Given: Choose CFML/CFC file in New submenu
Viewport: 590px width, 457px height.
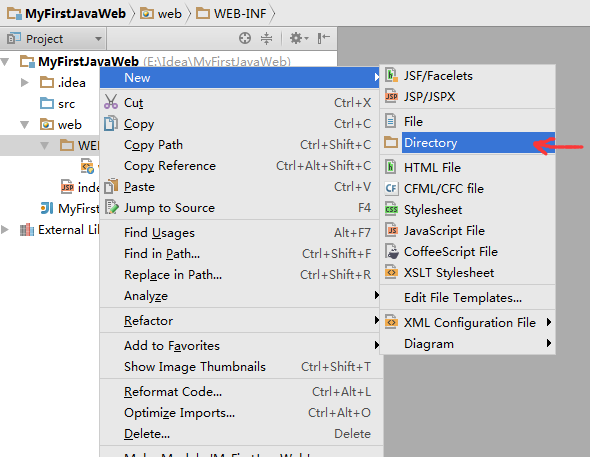Looking at the screenshot, I should [467, 188].
